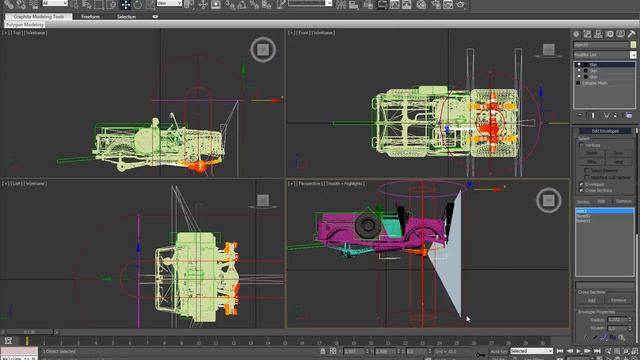Switch to the Selection ribbon tab
640x360 pixels.
point(127,17)
